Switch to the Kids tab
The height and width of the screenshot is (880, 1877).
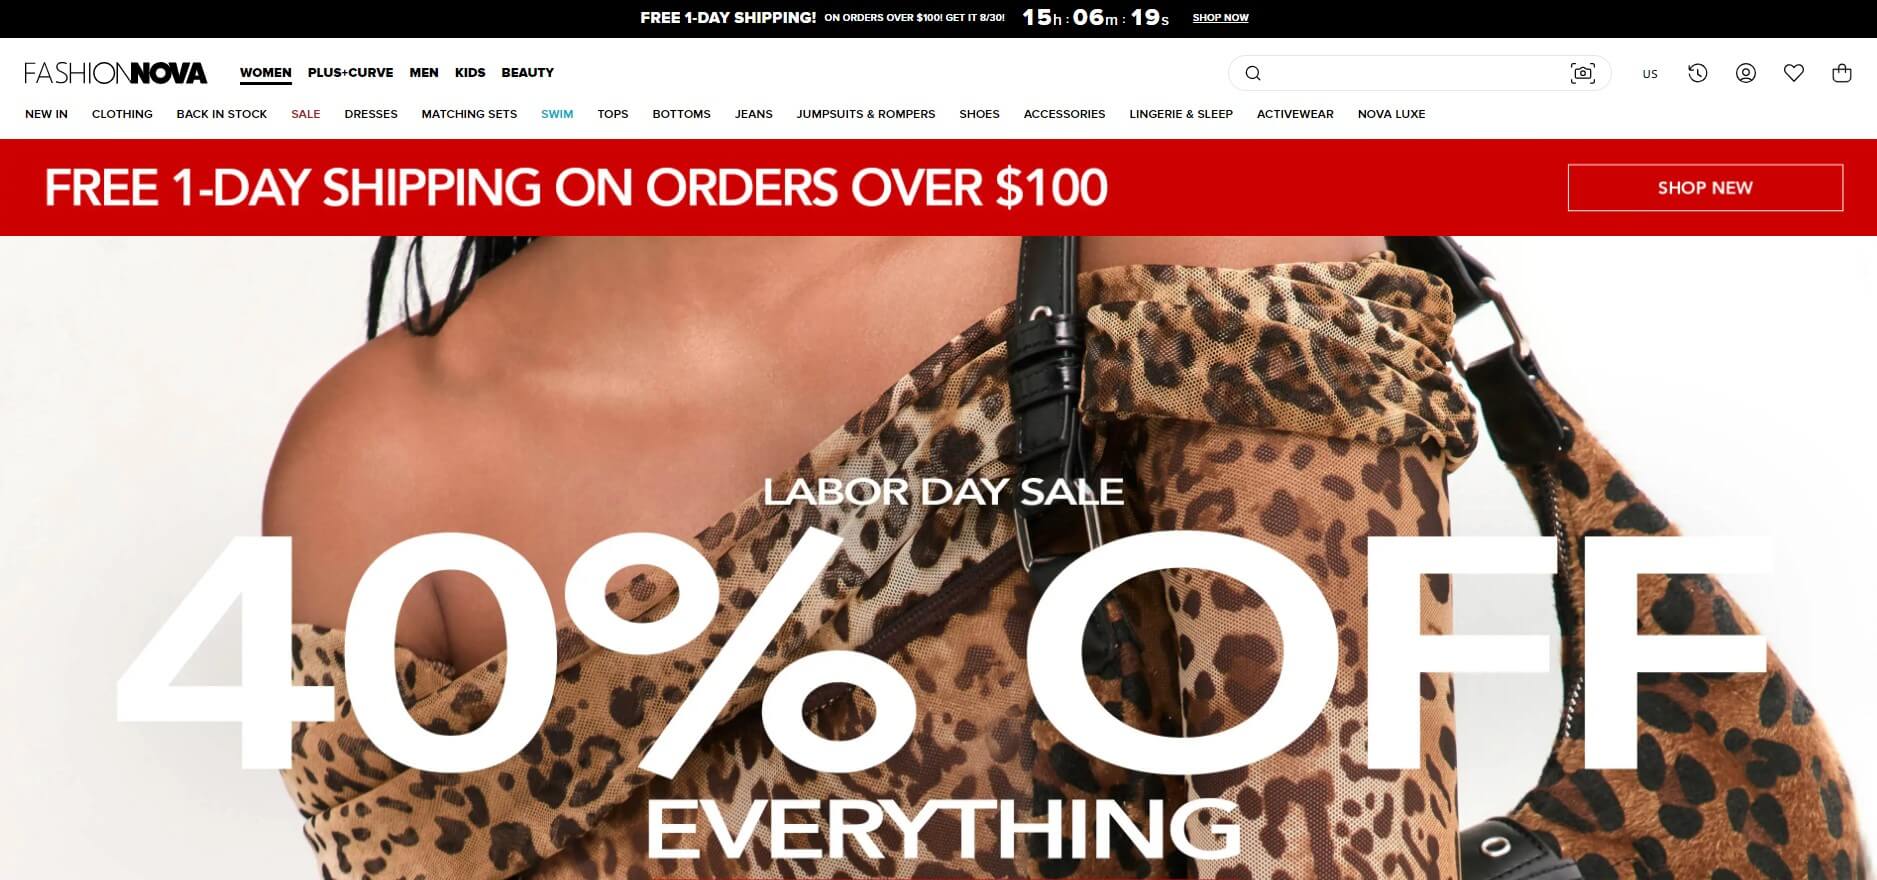[470, 73]
